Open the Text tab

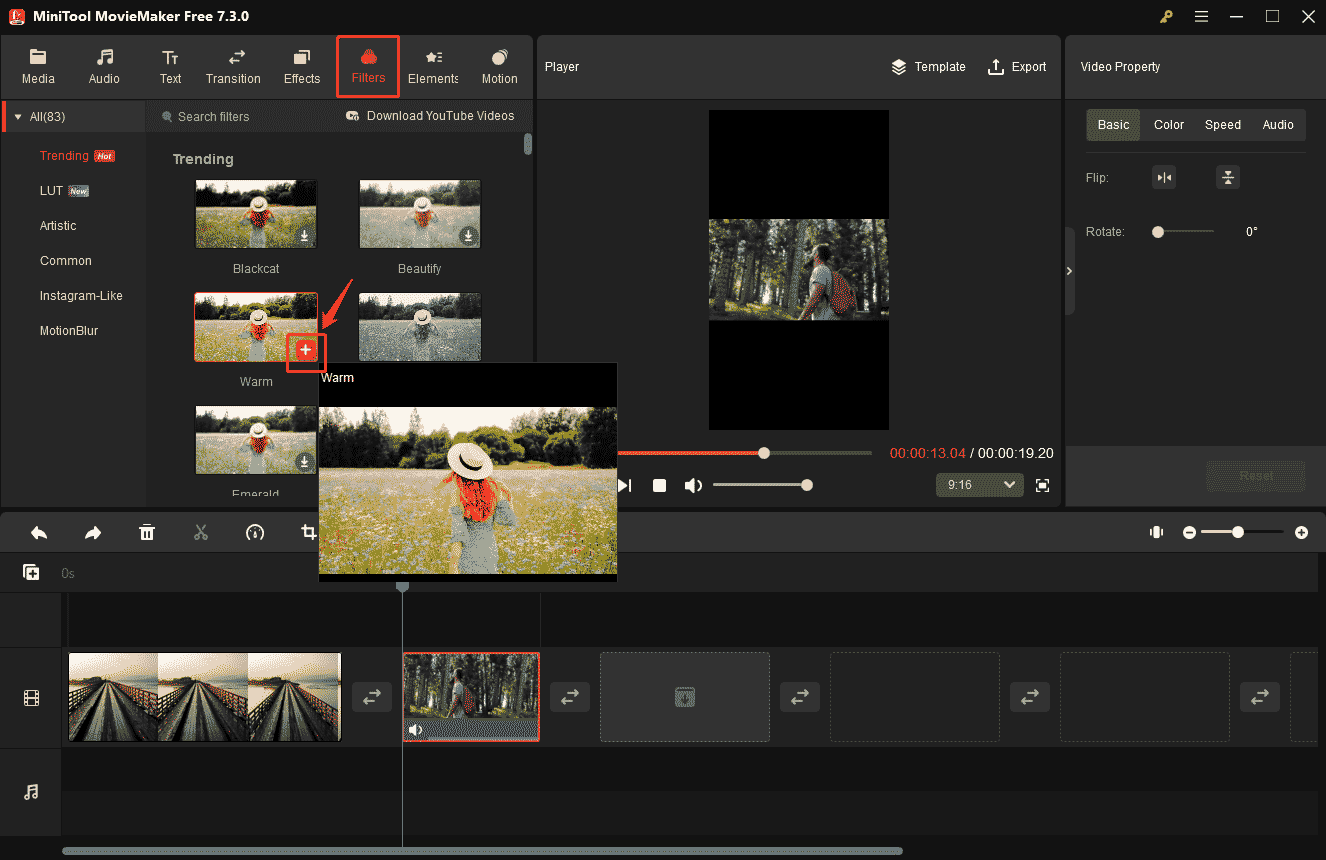pyautogui.click(x=171, y=67)
